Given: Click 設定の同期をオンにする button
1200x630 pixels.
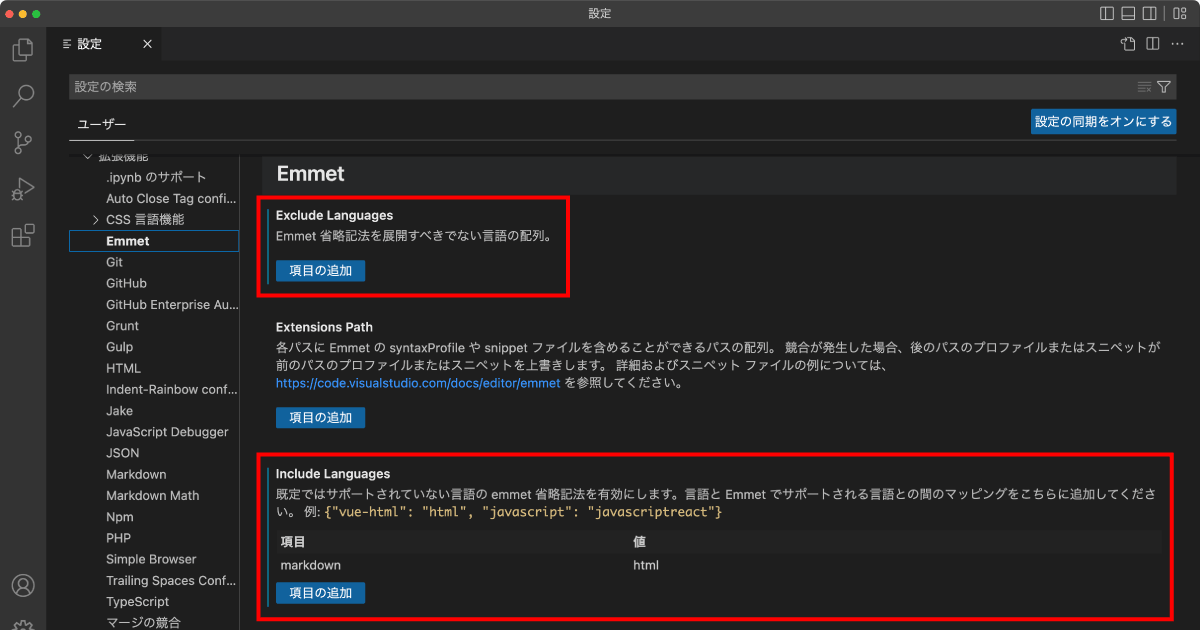Looking at the screenshot, I should click(1103, 122).
